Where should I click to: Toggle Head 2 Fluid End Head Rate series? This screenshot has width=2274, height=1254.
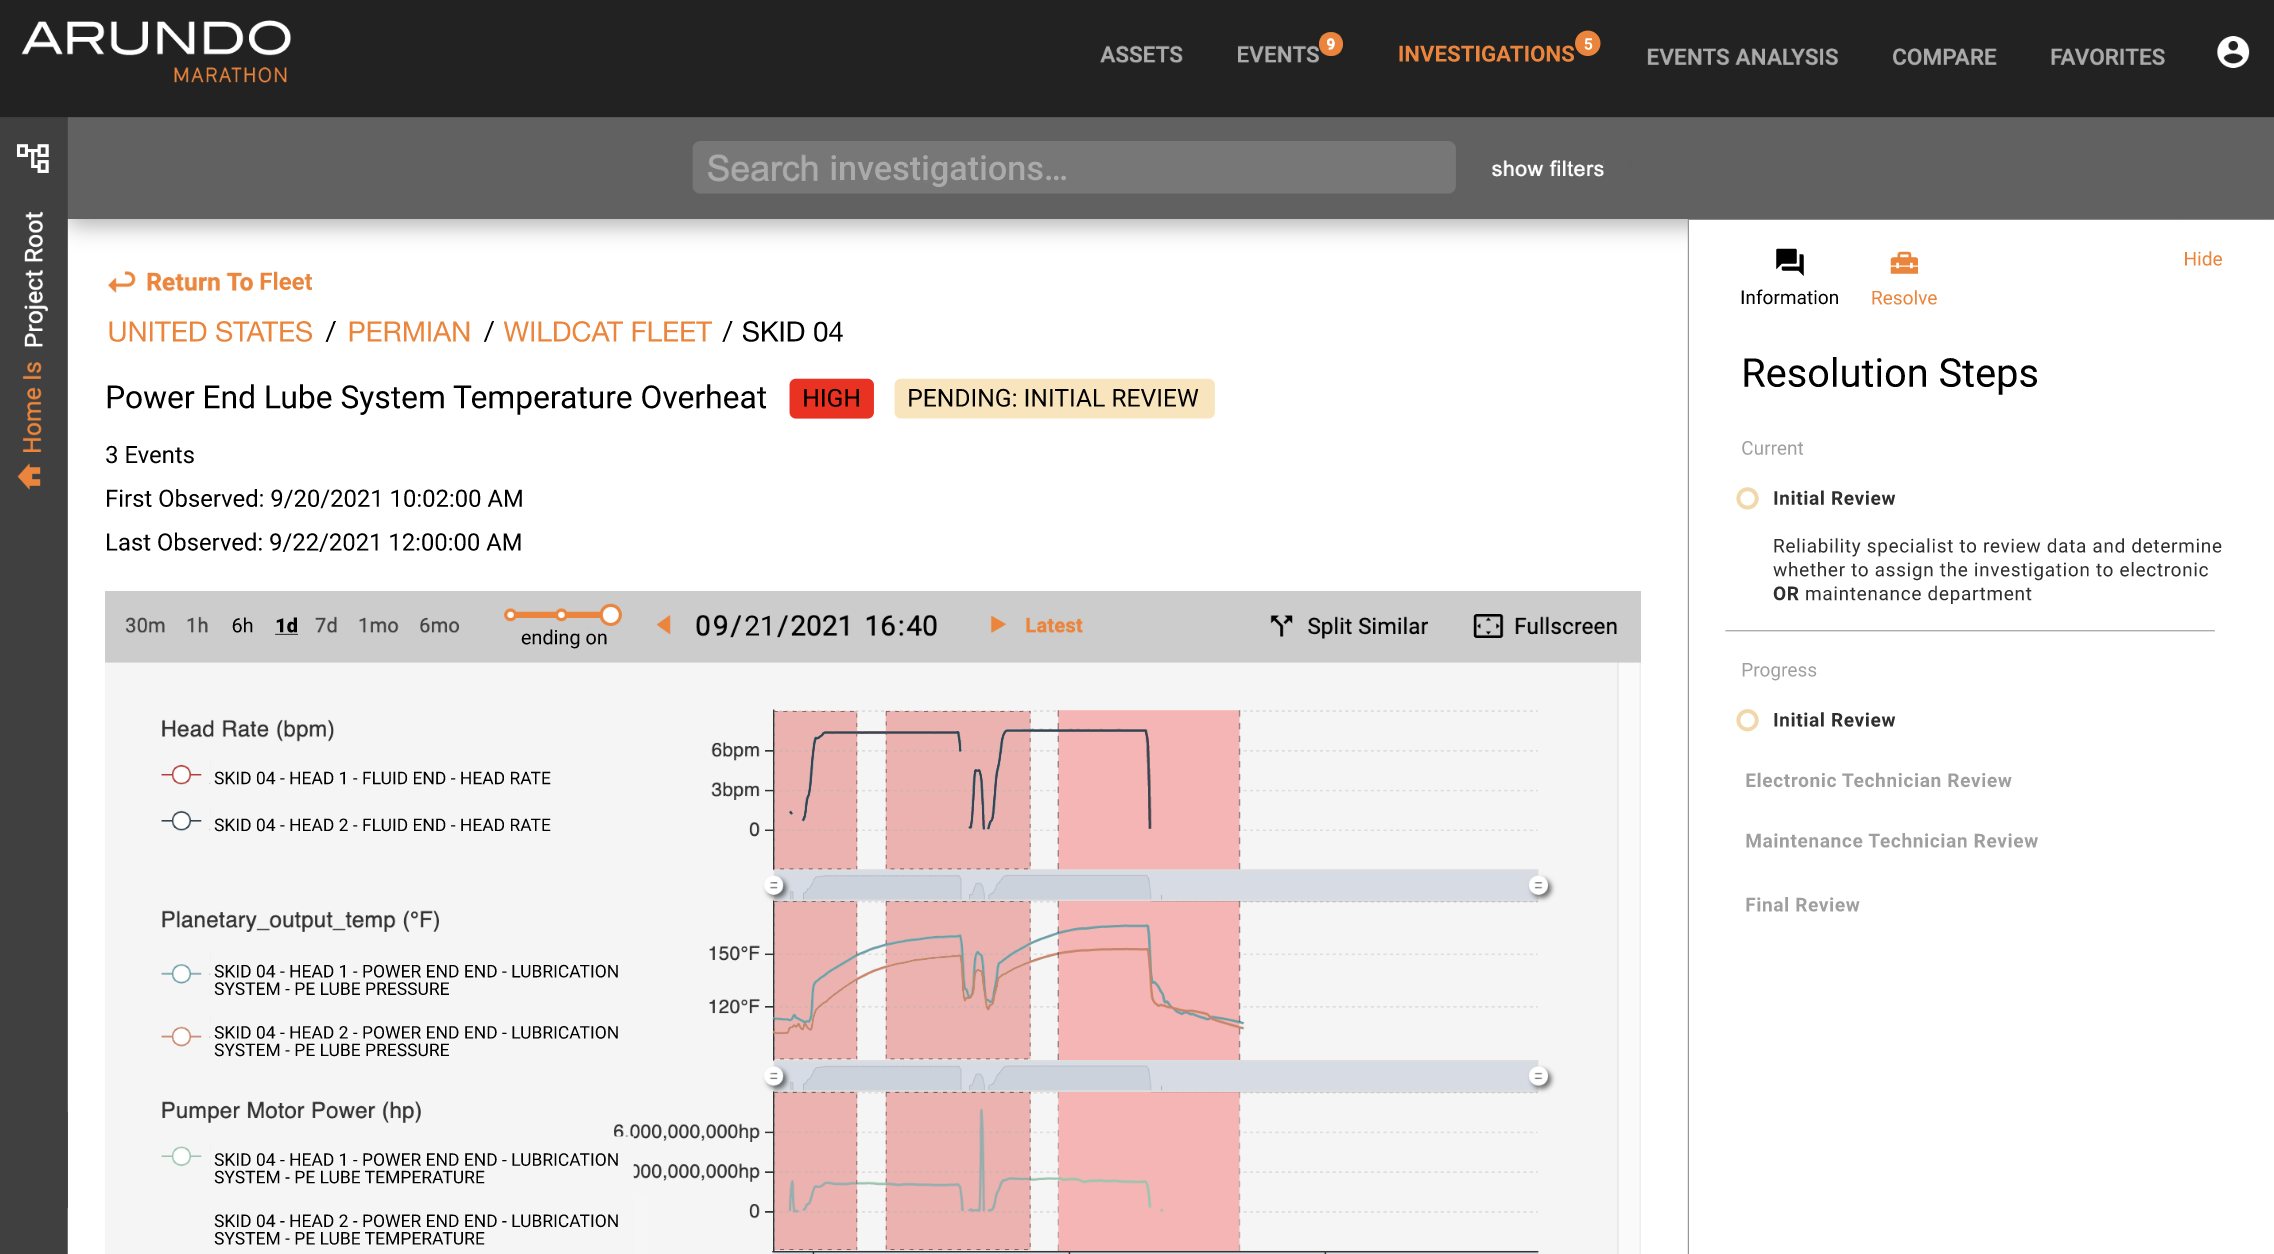[181, 822]
